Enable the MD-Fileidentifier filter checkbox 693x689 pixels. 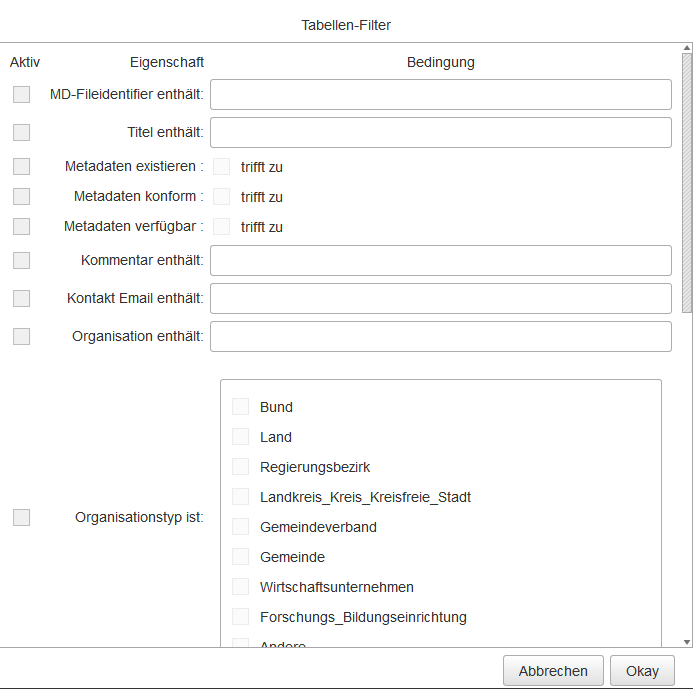click(x=21, y=95)
